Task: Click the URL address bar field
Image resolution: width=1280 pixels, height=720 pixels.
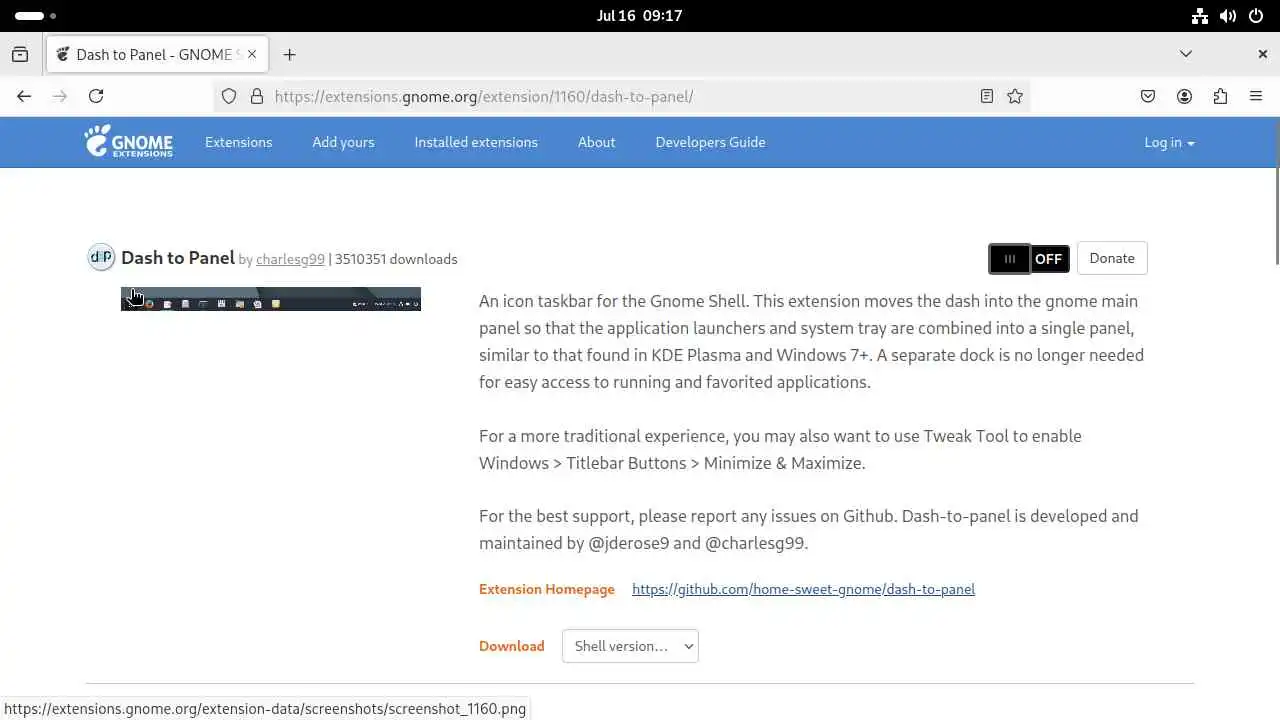Action: click(x=620, y=96)
